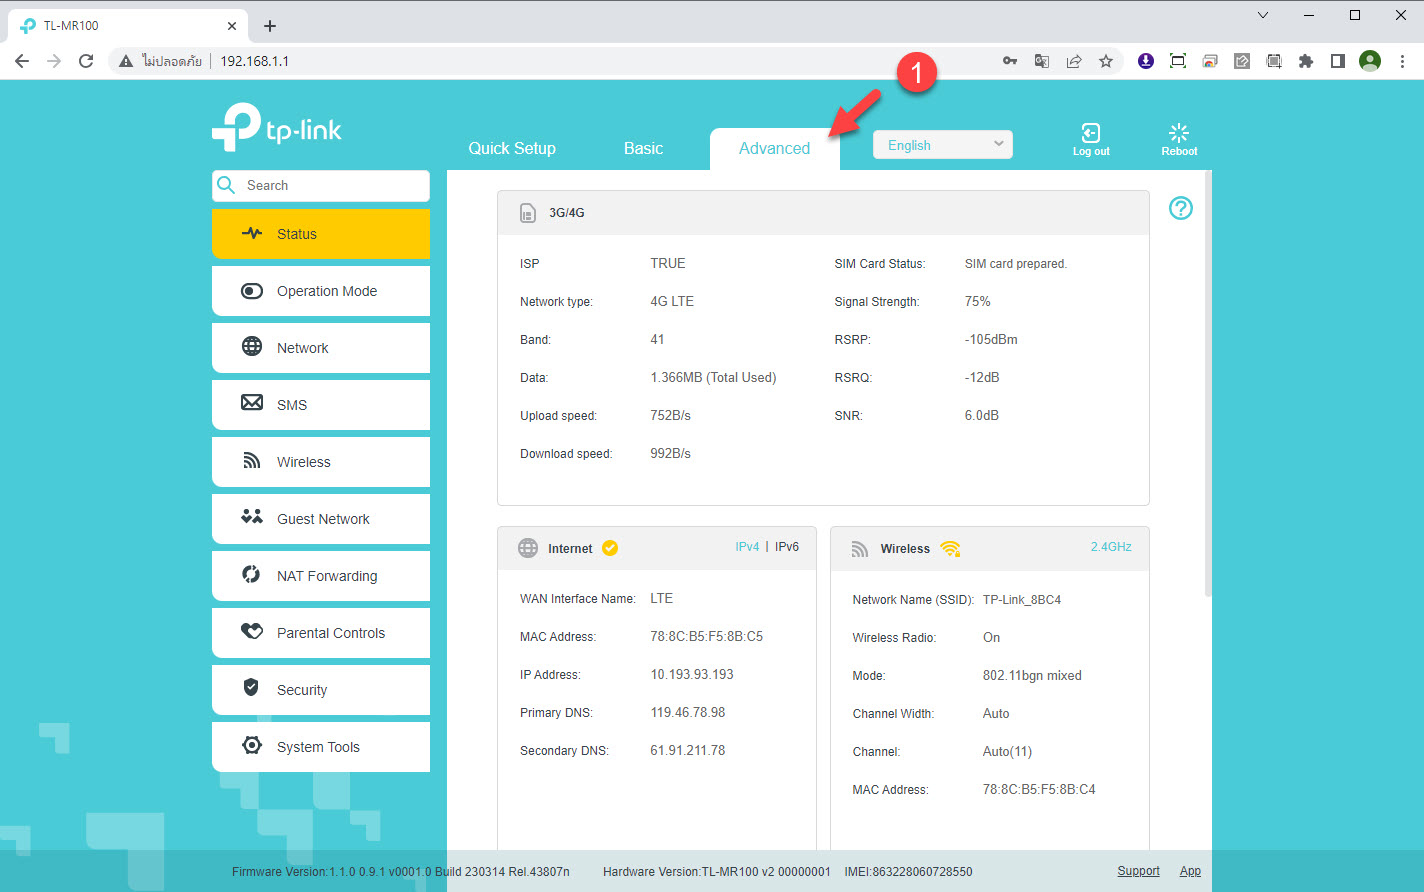
Task: Bookmark page with the star icon
Action: point(1105,61)
